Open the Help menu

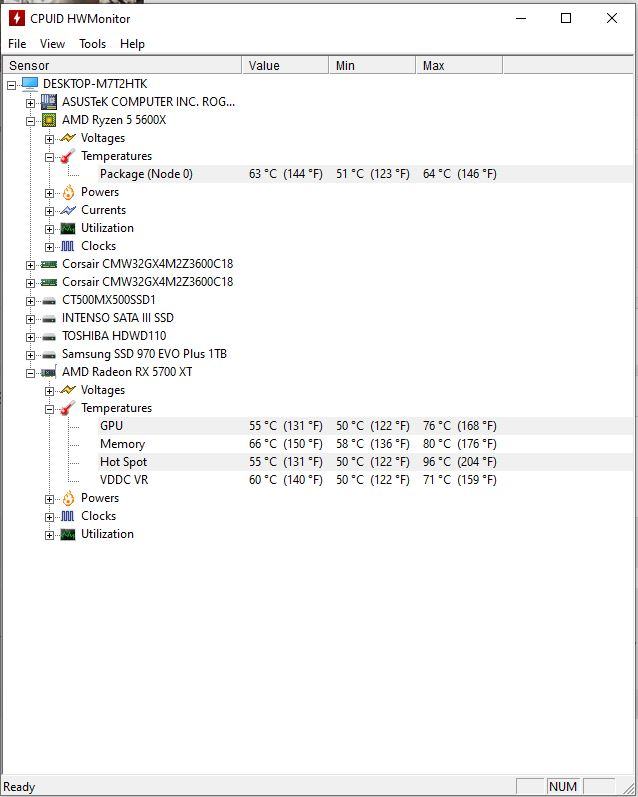click(x=132, y=44)
